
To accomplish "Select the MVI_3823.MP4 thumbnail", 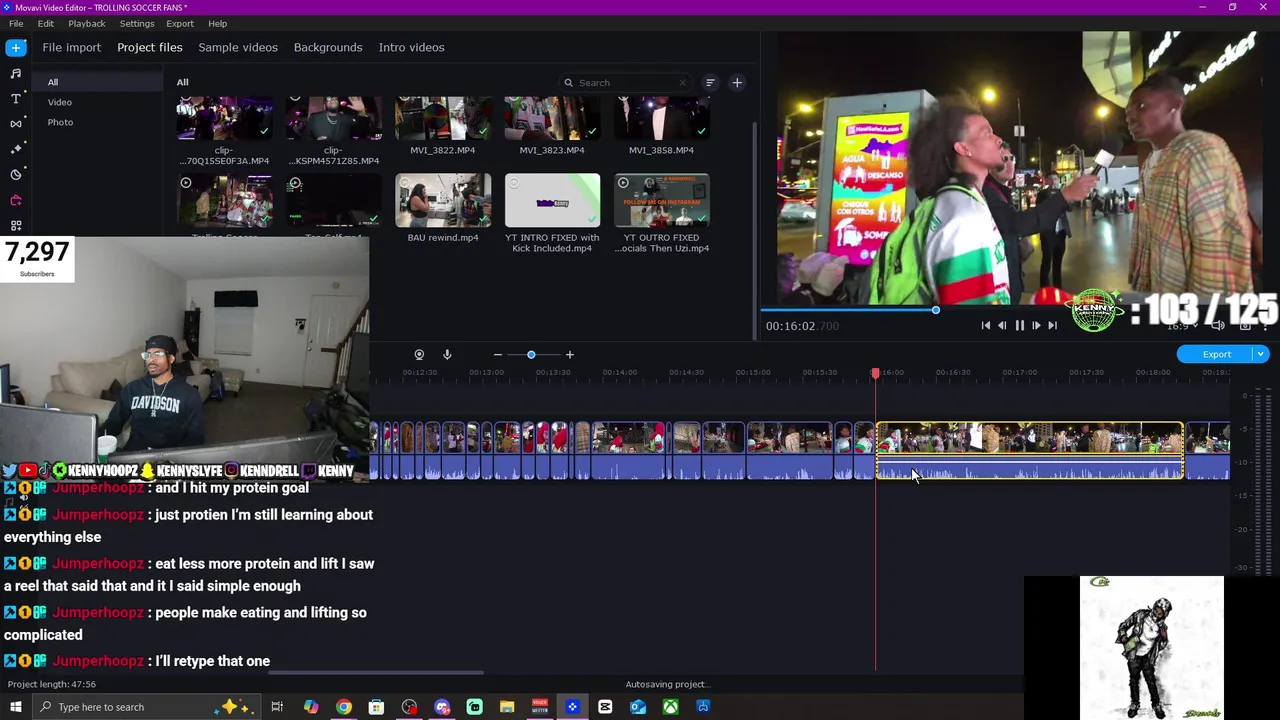I will click(x=552, y=118).
